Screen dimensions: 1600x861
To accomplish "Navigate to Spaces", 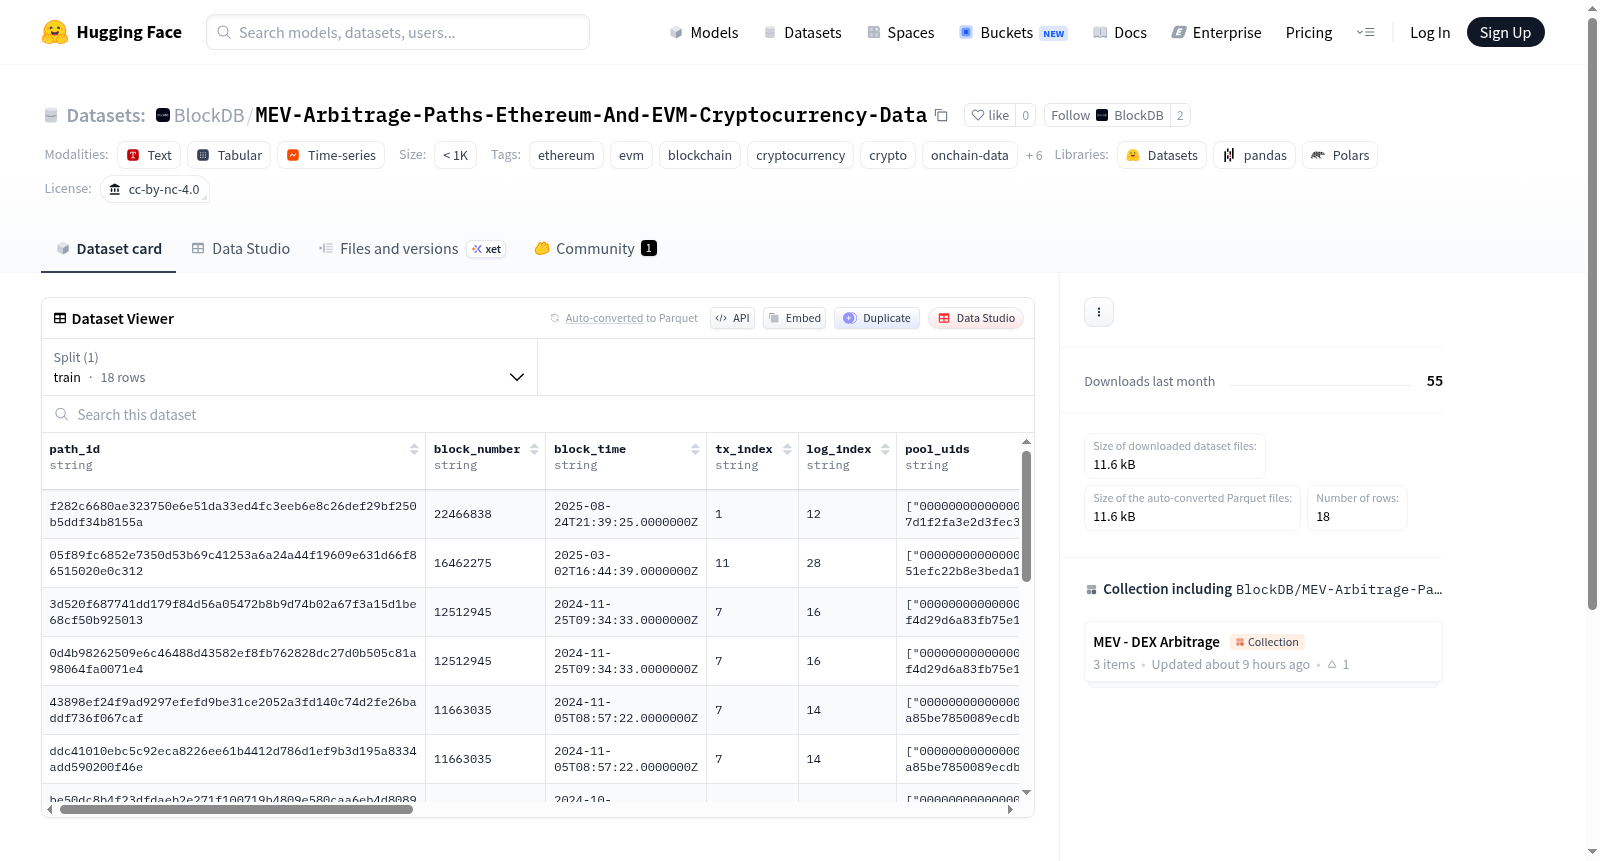I will click(900, 32).
